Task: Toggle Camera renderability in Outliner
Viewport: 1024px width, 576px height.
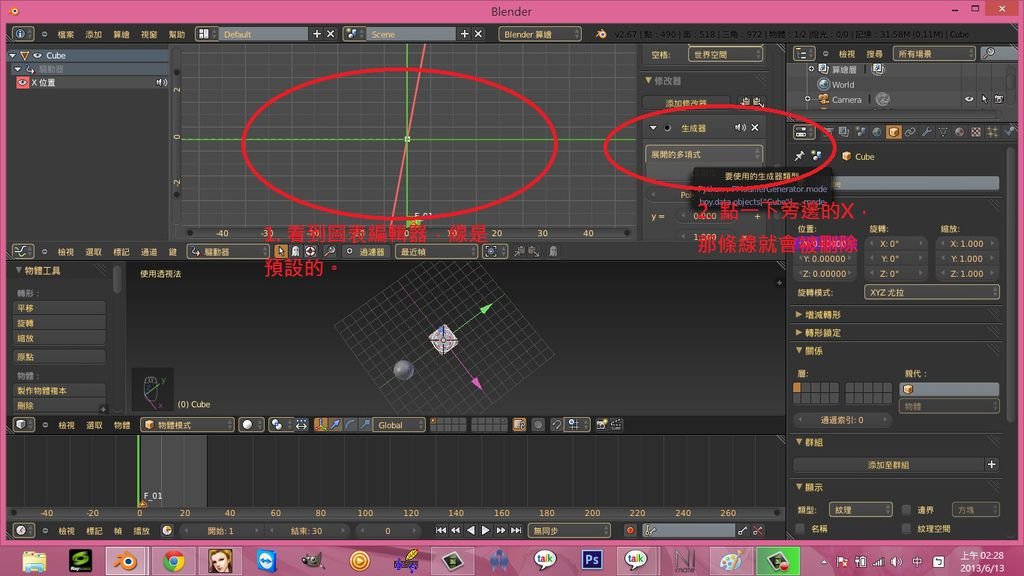Action: [x=999, y=99]
